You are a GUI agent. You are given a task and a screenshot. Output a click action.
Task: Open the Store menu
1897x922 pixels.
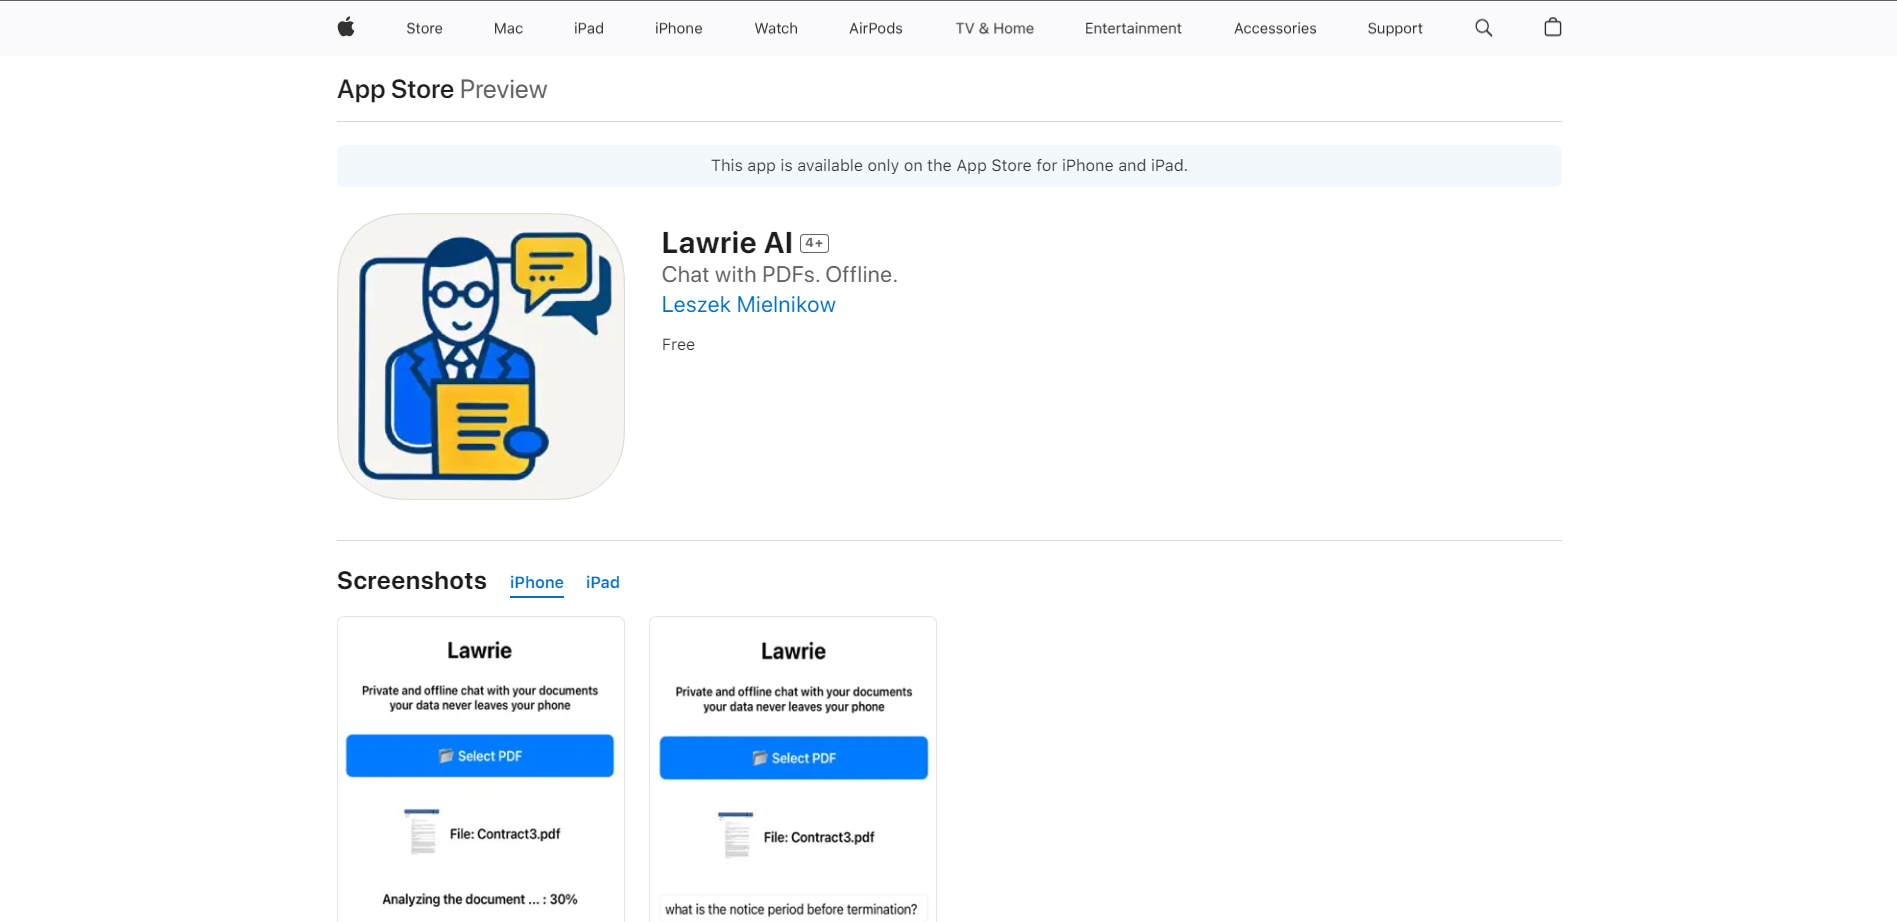[424, 28]
